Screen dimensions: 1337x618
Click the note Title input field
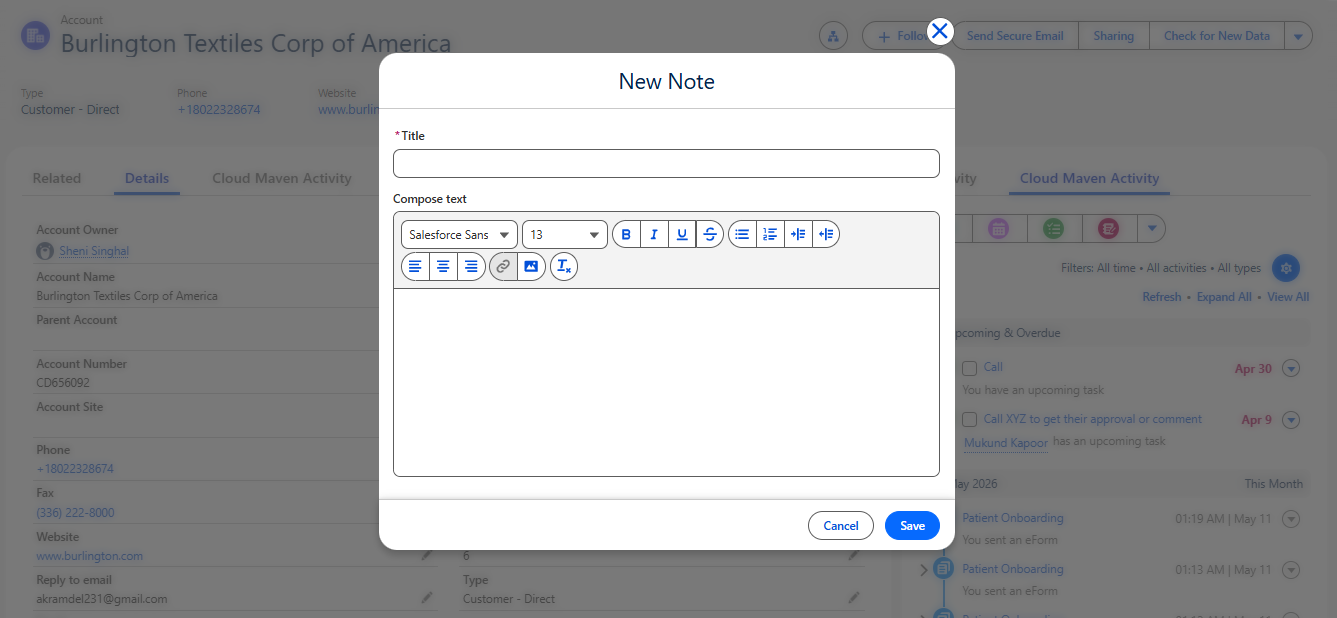pos(666,163)
